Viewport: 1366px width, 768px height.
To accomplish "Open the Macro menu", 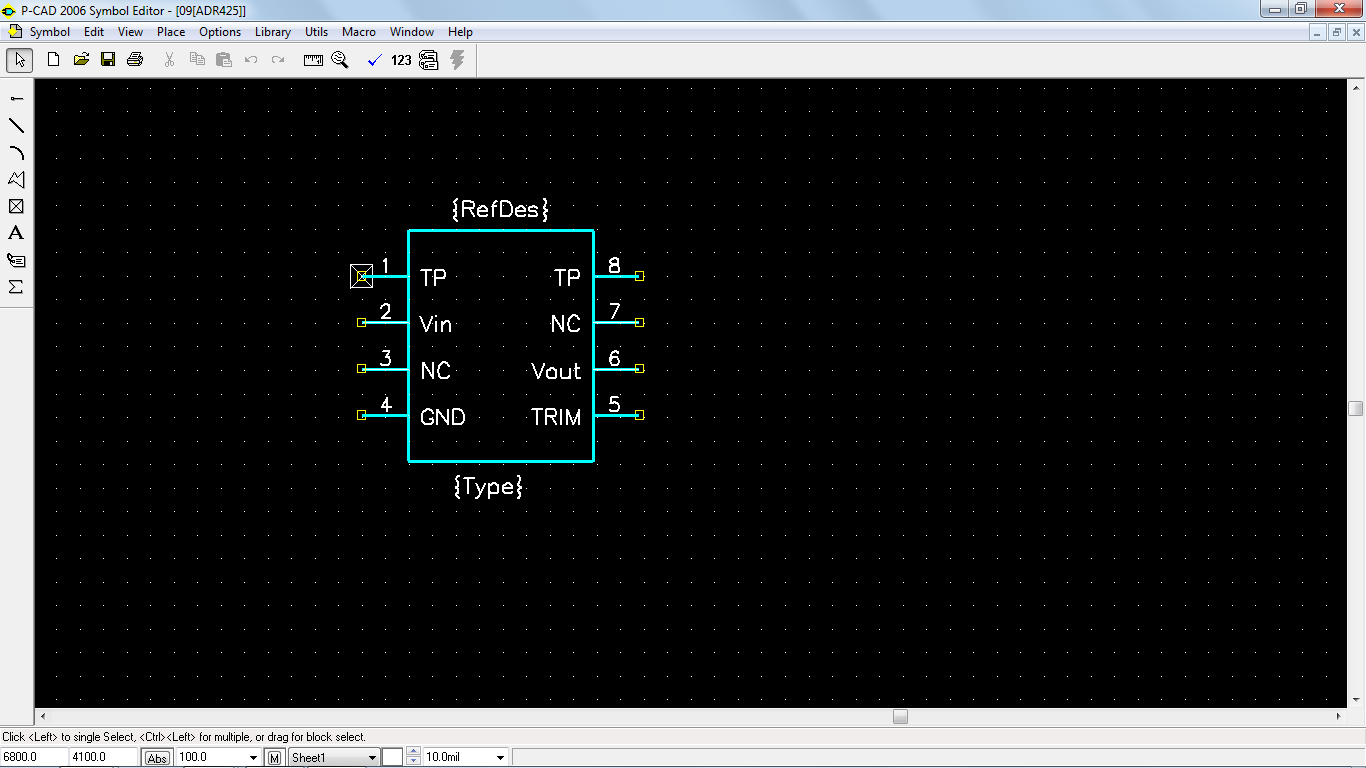I will coord(359,32).
